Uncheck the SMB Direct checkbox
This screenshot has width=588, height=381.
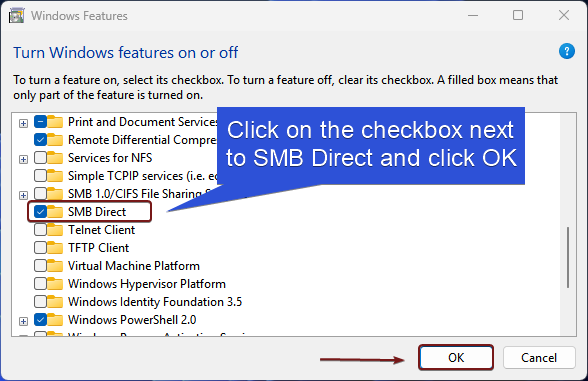(x=40, y=212)
